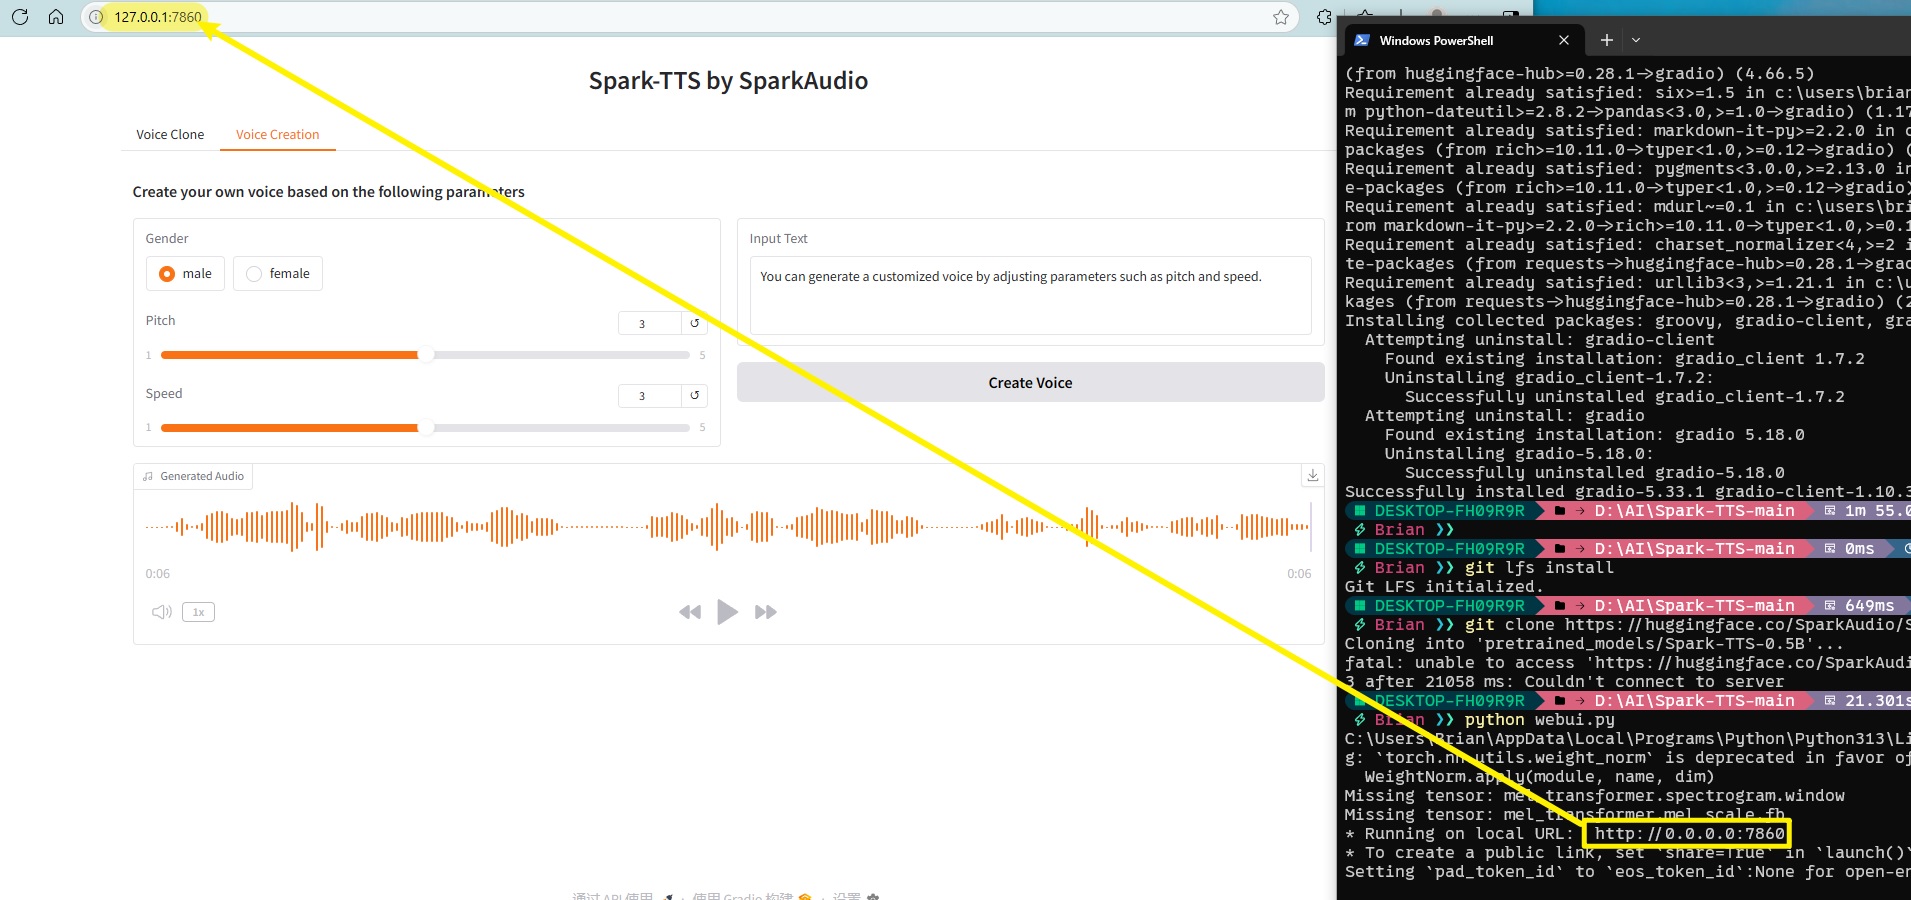Click the http://0.0.0.0:7860 URL in the terminal
Viewport: 1911px width, 900px height.
pyautogui.click(x=1689, y=834)
